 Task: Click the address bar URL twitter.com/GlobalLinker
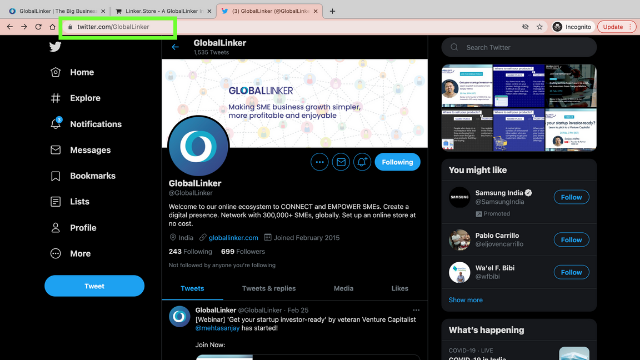click(x=113, y=27)
